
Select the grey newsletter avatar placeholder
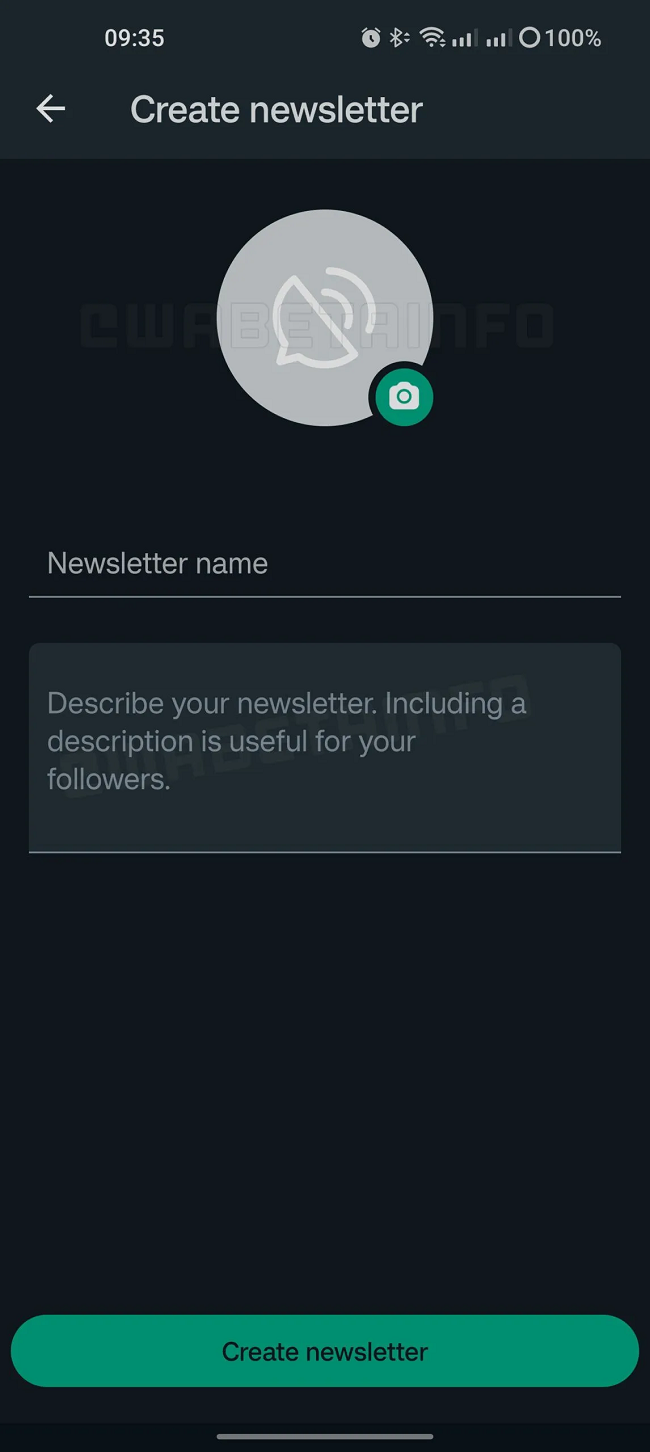[x=324, y=318]
